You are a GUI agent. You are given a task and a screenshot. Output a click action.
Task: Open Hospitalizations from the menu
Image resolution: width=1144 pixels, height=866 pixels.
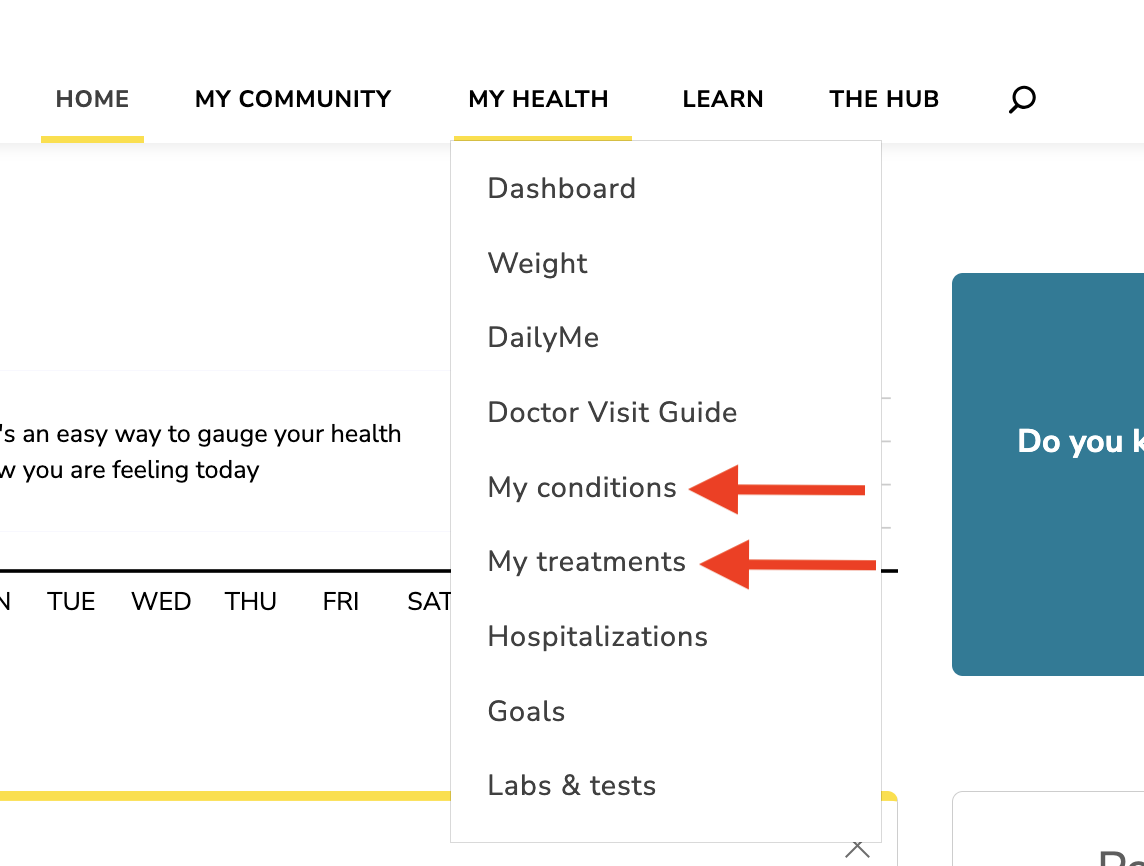click(x=598, y=636)
